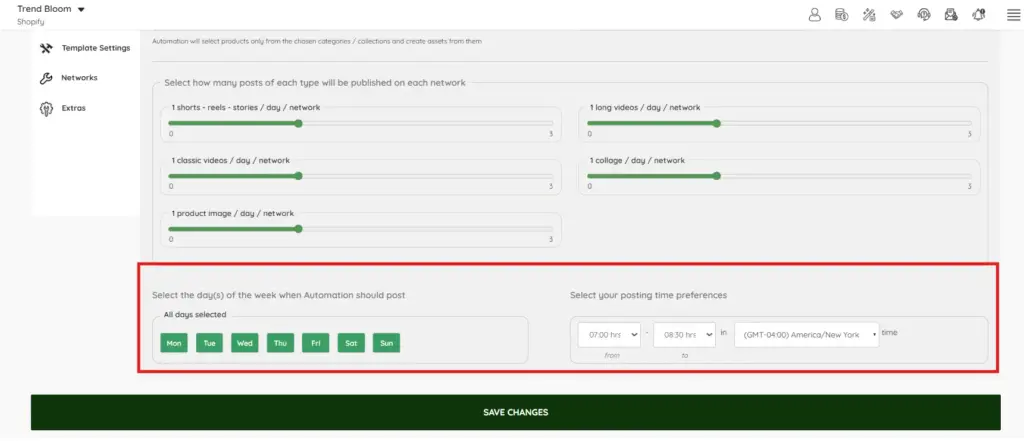Open the America/New York timezone dropdown
Screen dimensions: 1024x441
tap(807, 335)
